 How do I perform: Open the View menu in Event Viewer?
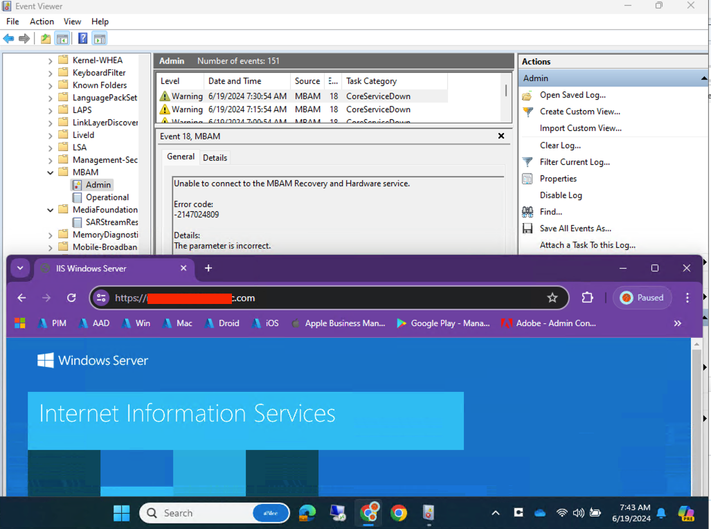[x=72, y=22]
